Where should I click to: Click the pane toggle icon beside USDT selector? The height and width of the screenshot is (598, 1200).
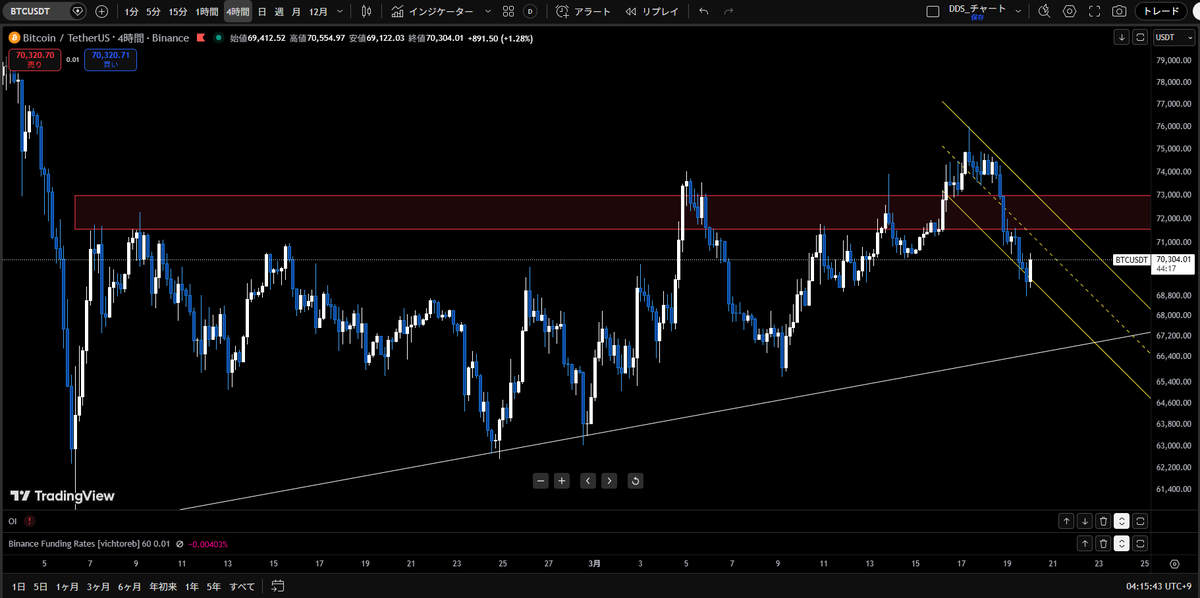tap(1141, 37)
